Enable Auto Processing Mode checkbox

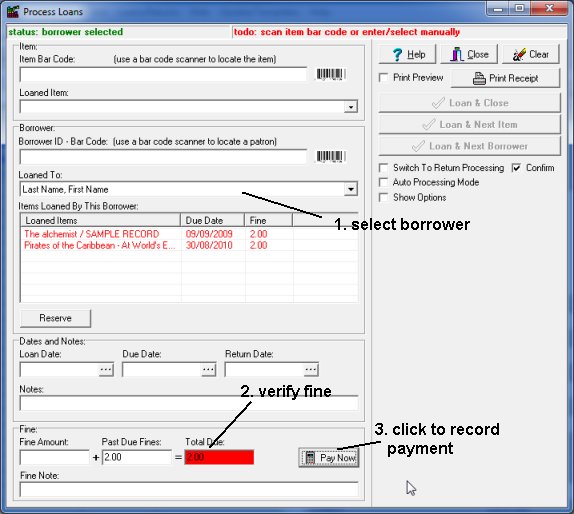point(384,182)
